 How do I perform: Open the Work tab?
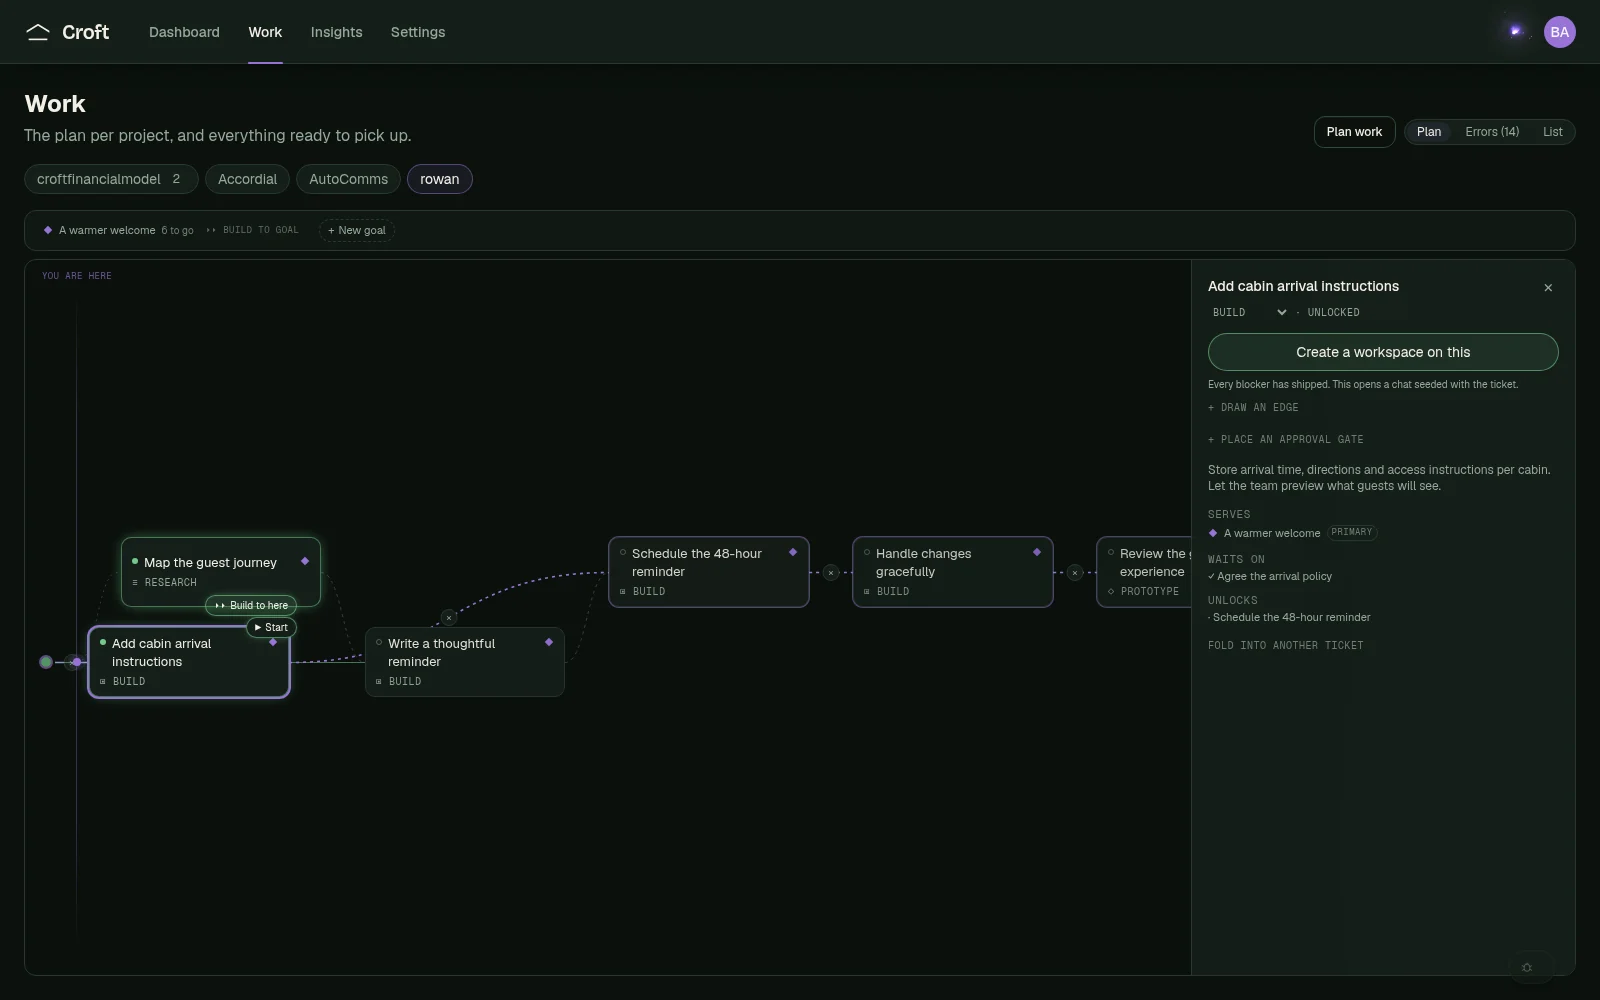pyautogui.click(x=265, y=32)
